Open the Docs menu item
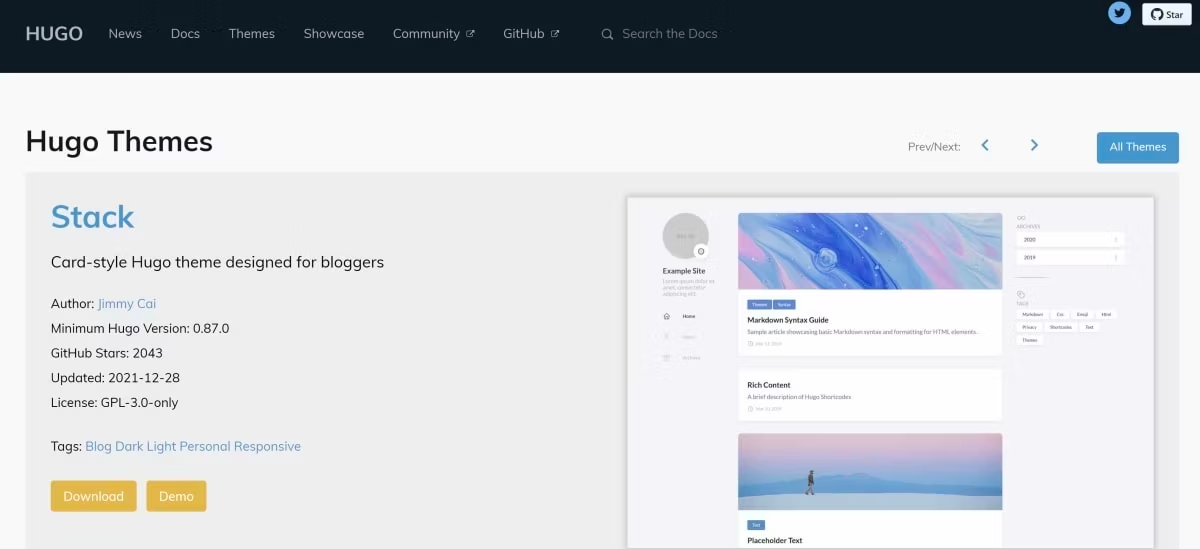1200x549 pixels. click(185, 33)
